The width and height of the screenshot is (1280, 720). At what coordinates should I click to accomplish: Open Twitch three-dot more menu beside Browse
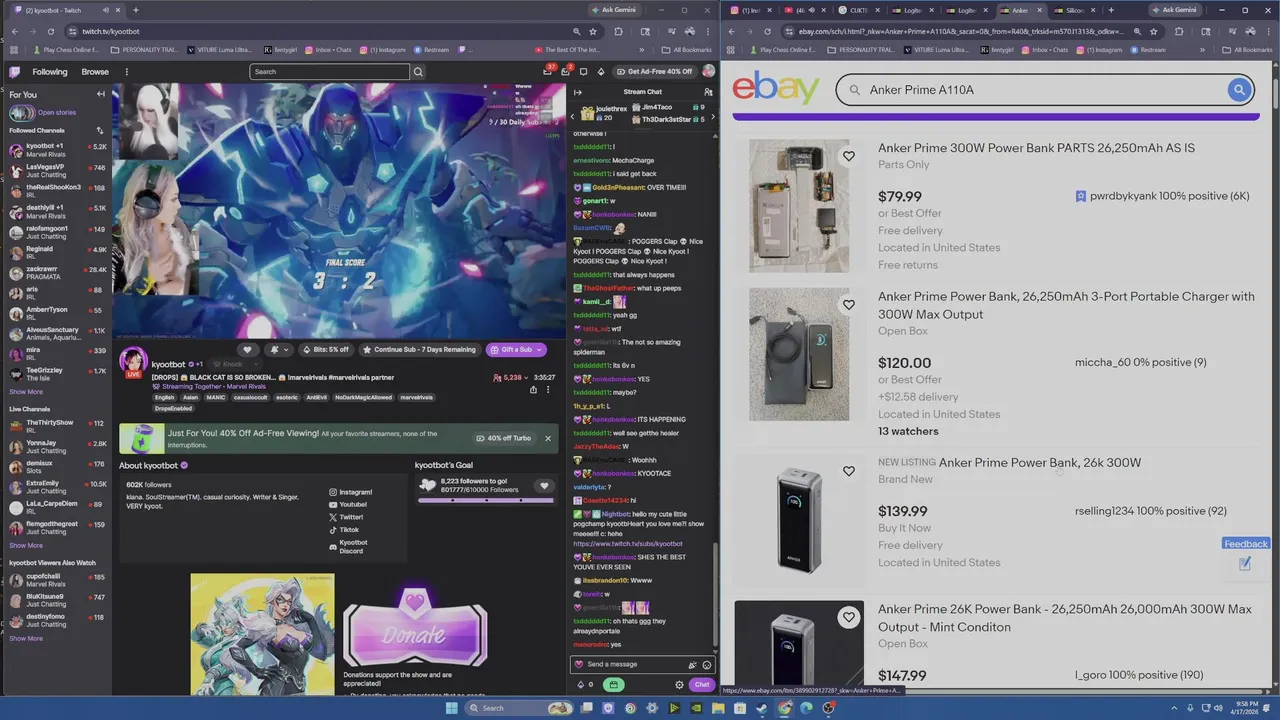click(x=126, y=72)
